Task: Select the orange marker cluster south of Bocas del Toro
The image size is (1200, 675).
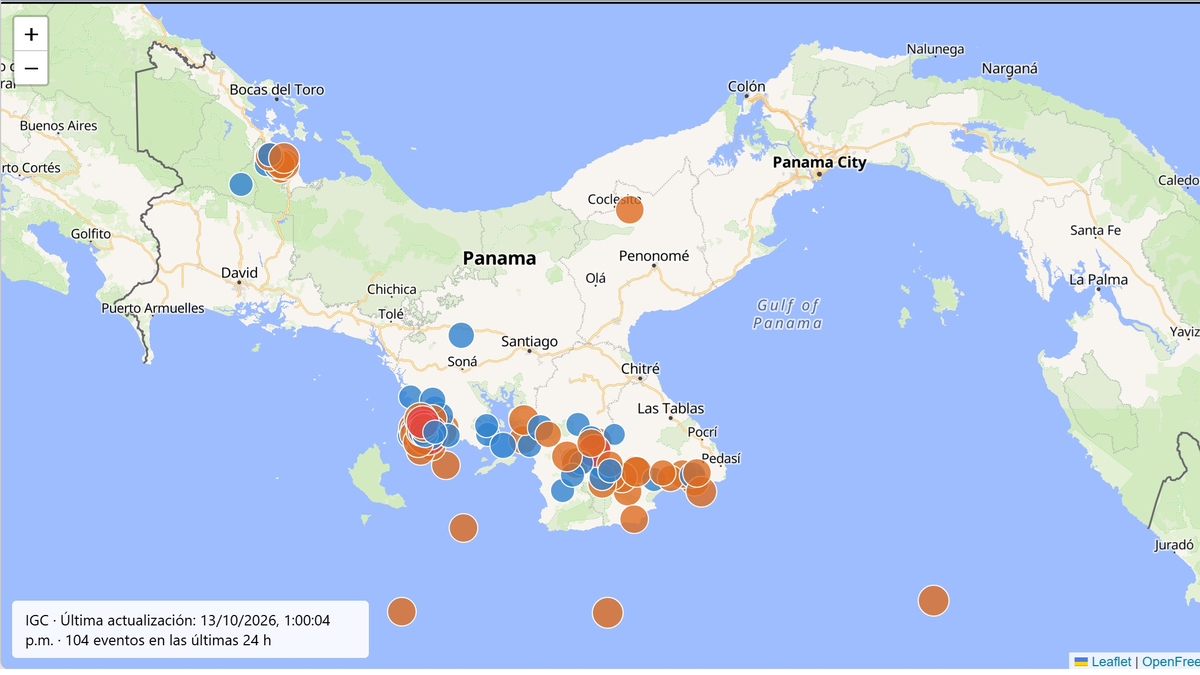Action: [283, 160]
